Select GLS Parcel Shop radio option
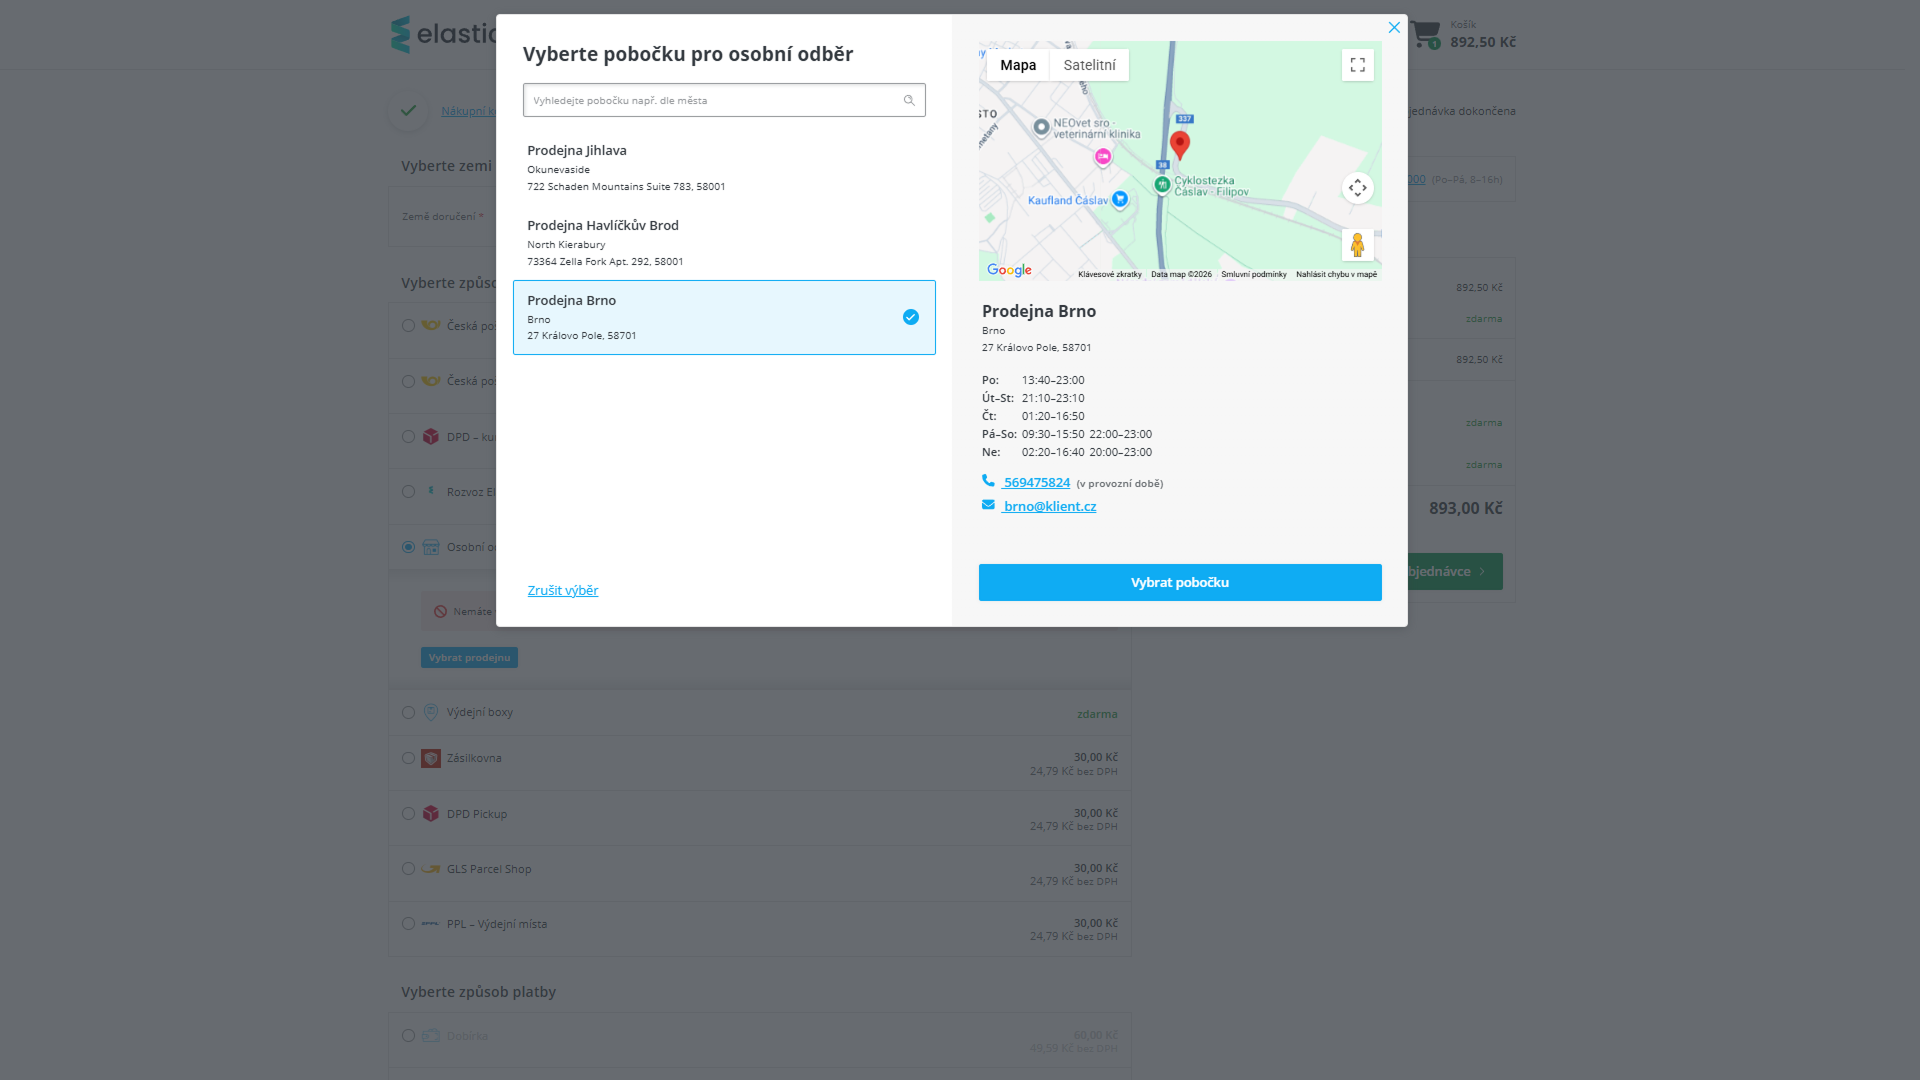The height and width of the screenshot is (1080, 1920). point(408,869)
